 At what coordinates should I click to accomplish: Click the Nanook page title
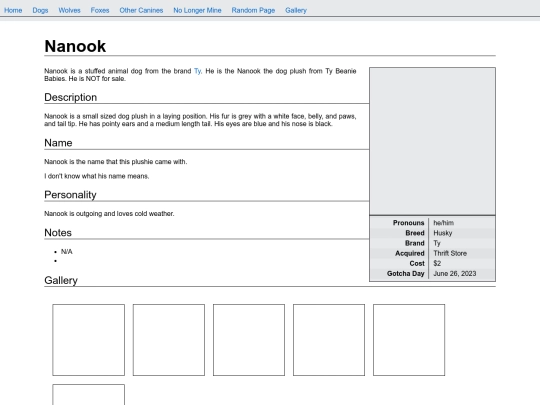(75, 46)
